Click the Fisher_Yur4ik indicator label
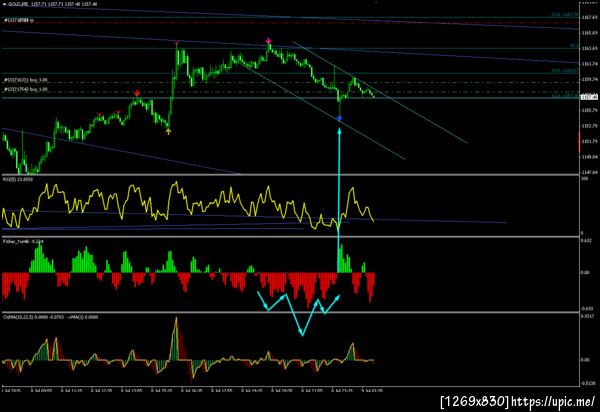 click(x=23, y=241)
